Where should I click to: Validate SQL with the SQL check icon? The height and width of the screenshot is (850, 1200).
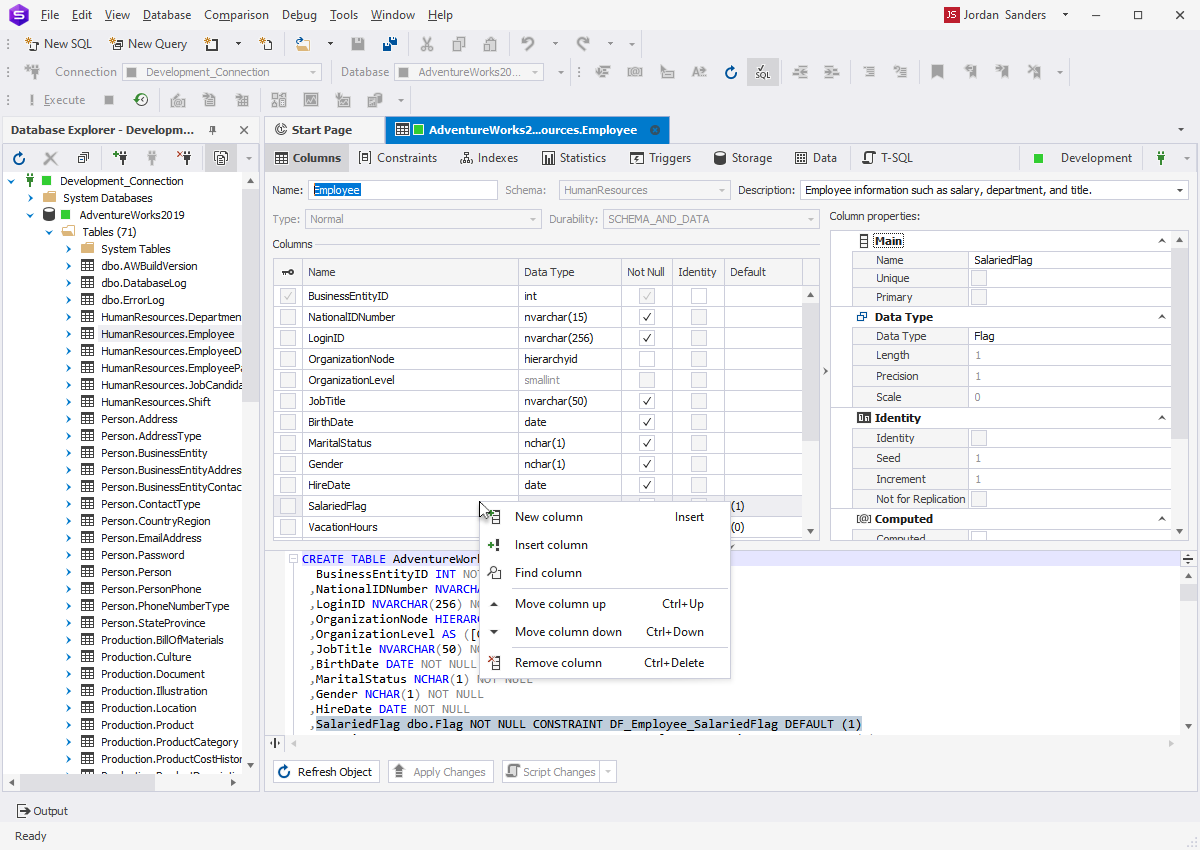pyautogui.click(x=762, y=72)
